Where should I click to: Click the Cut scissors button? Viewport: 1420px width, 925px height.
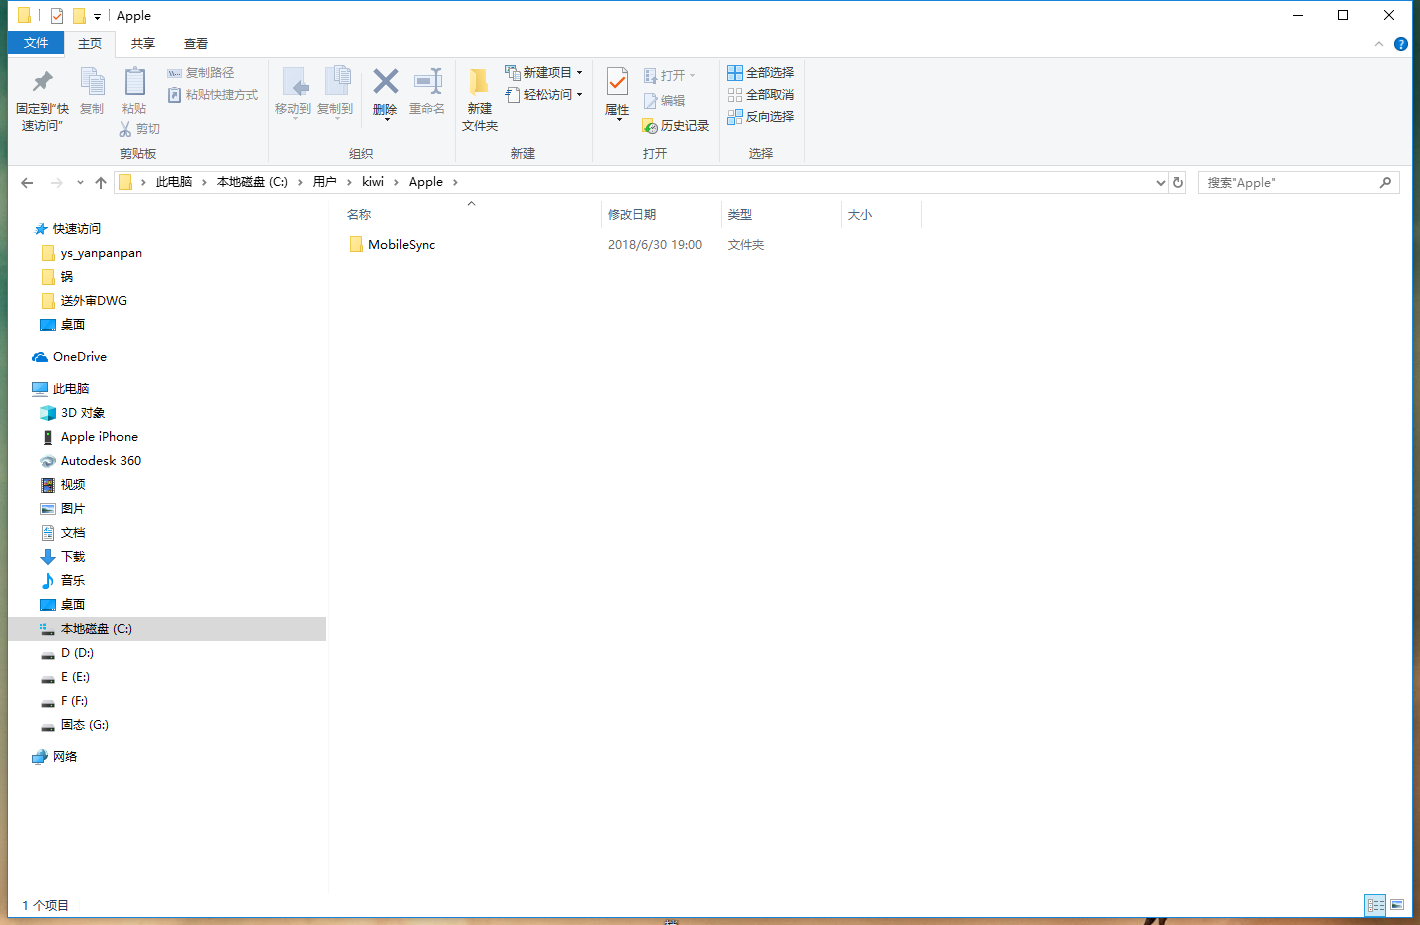[x=139, y=129]
